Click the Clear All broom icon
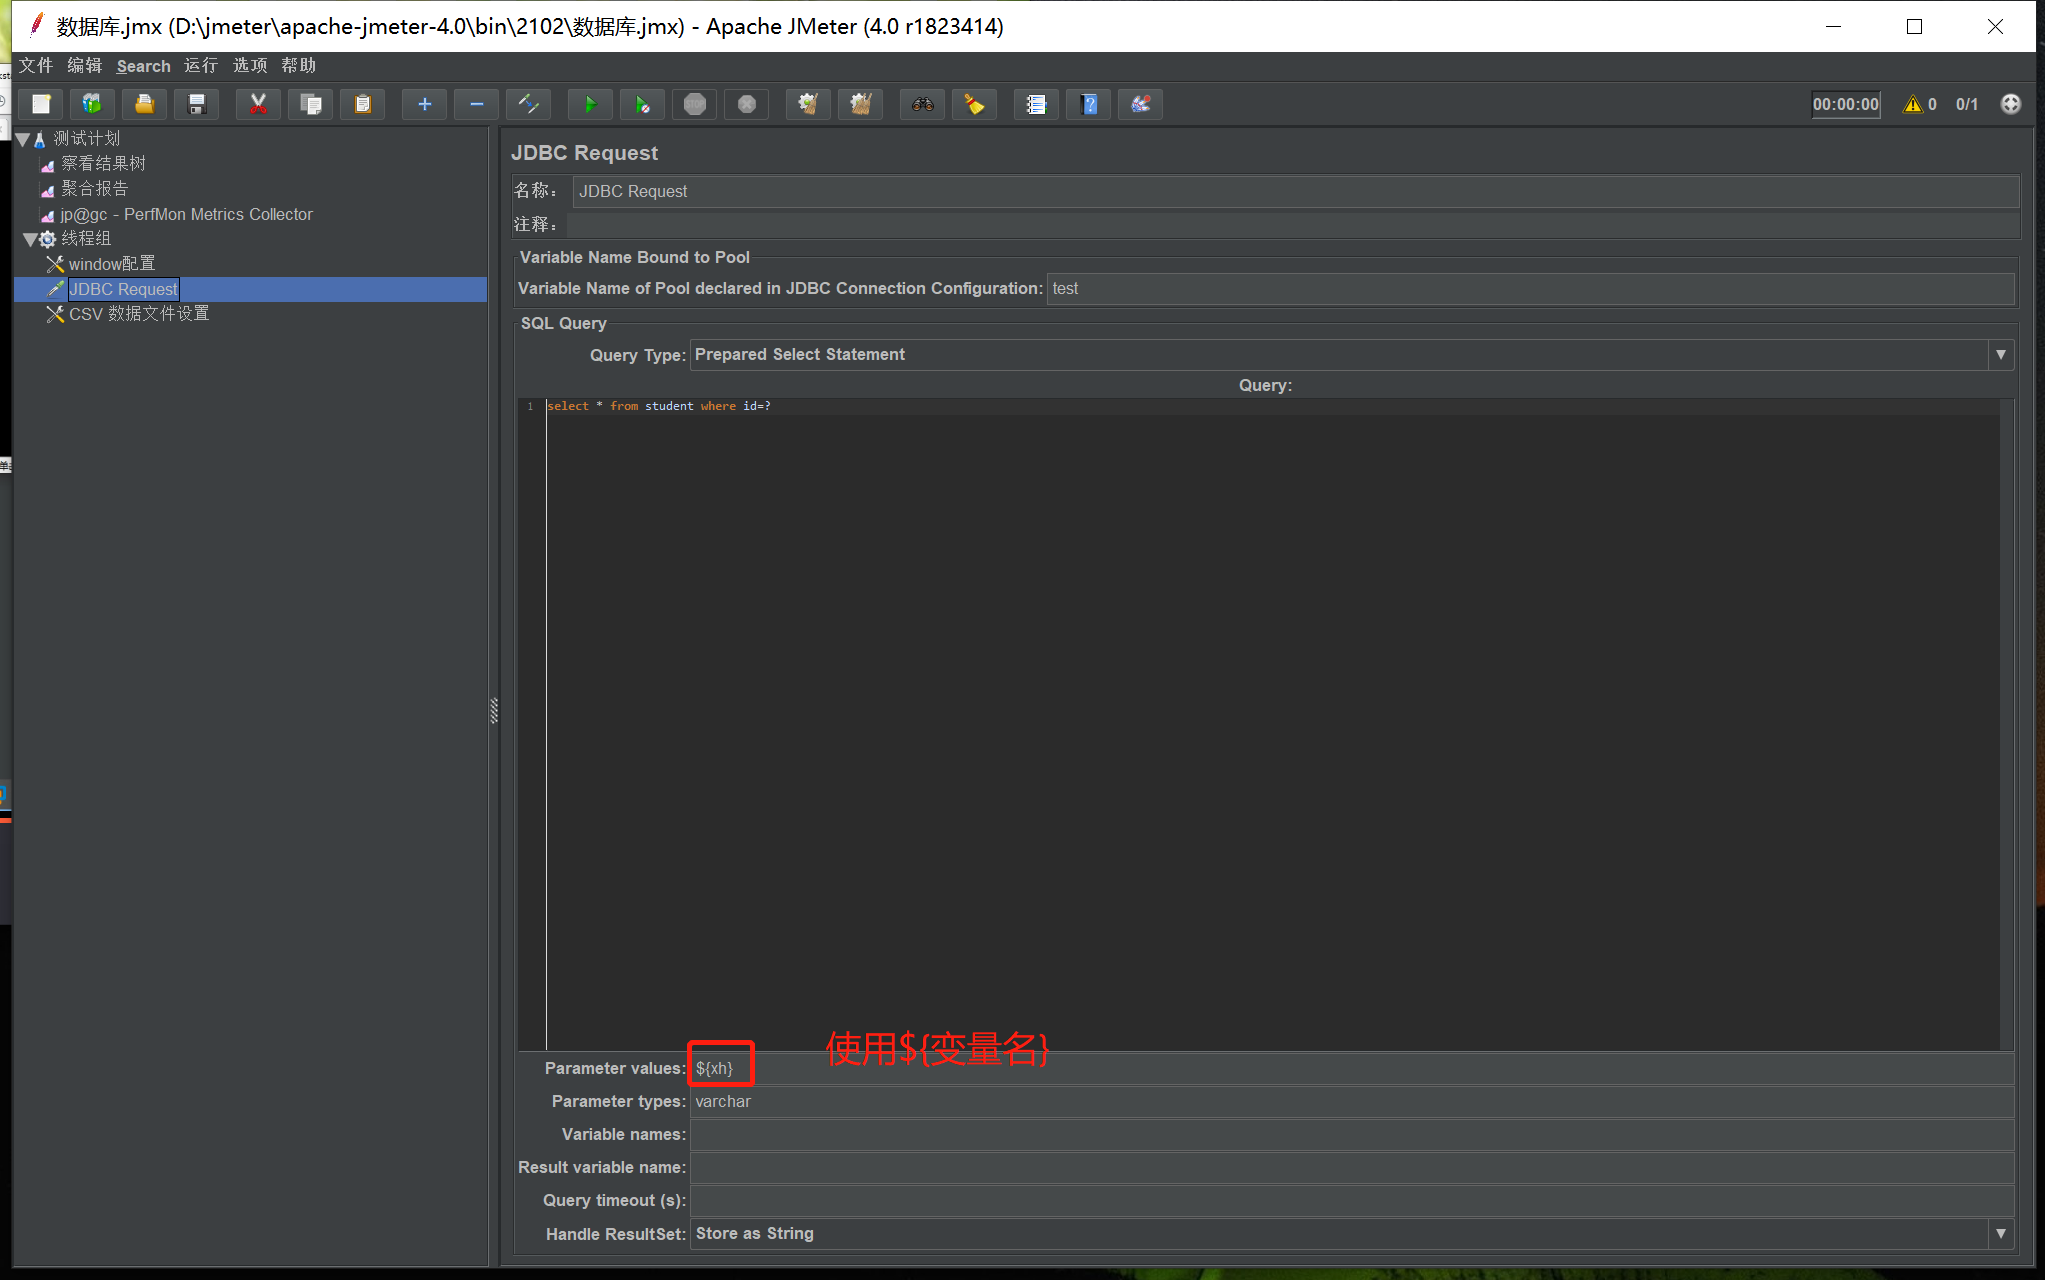 tap(860, 104)
